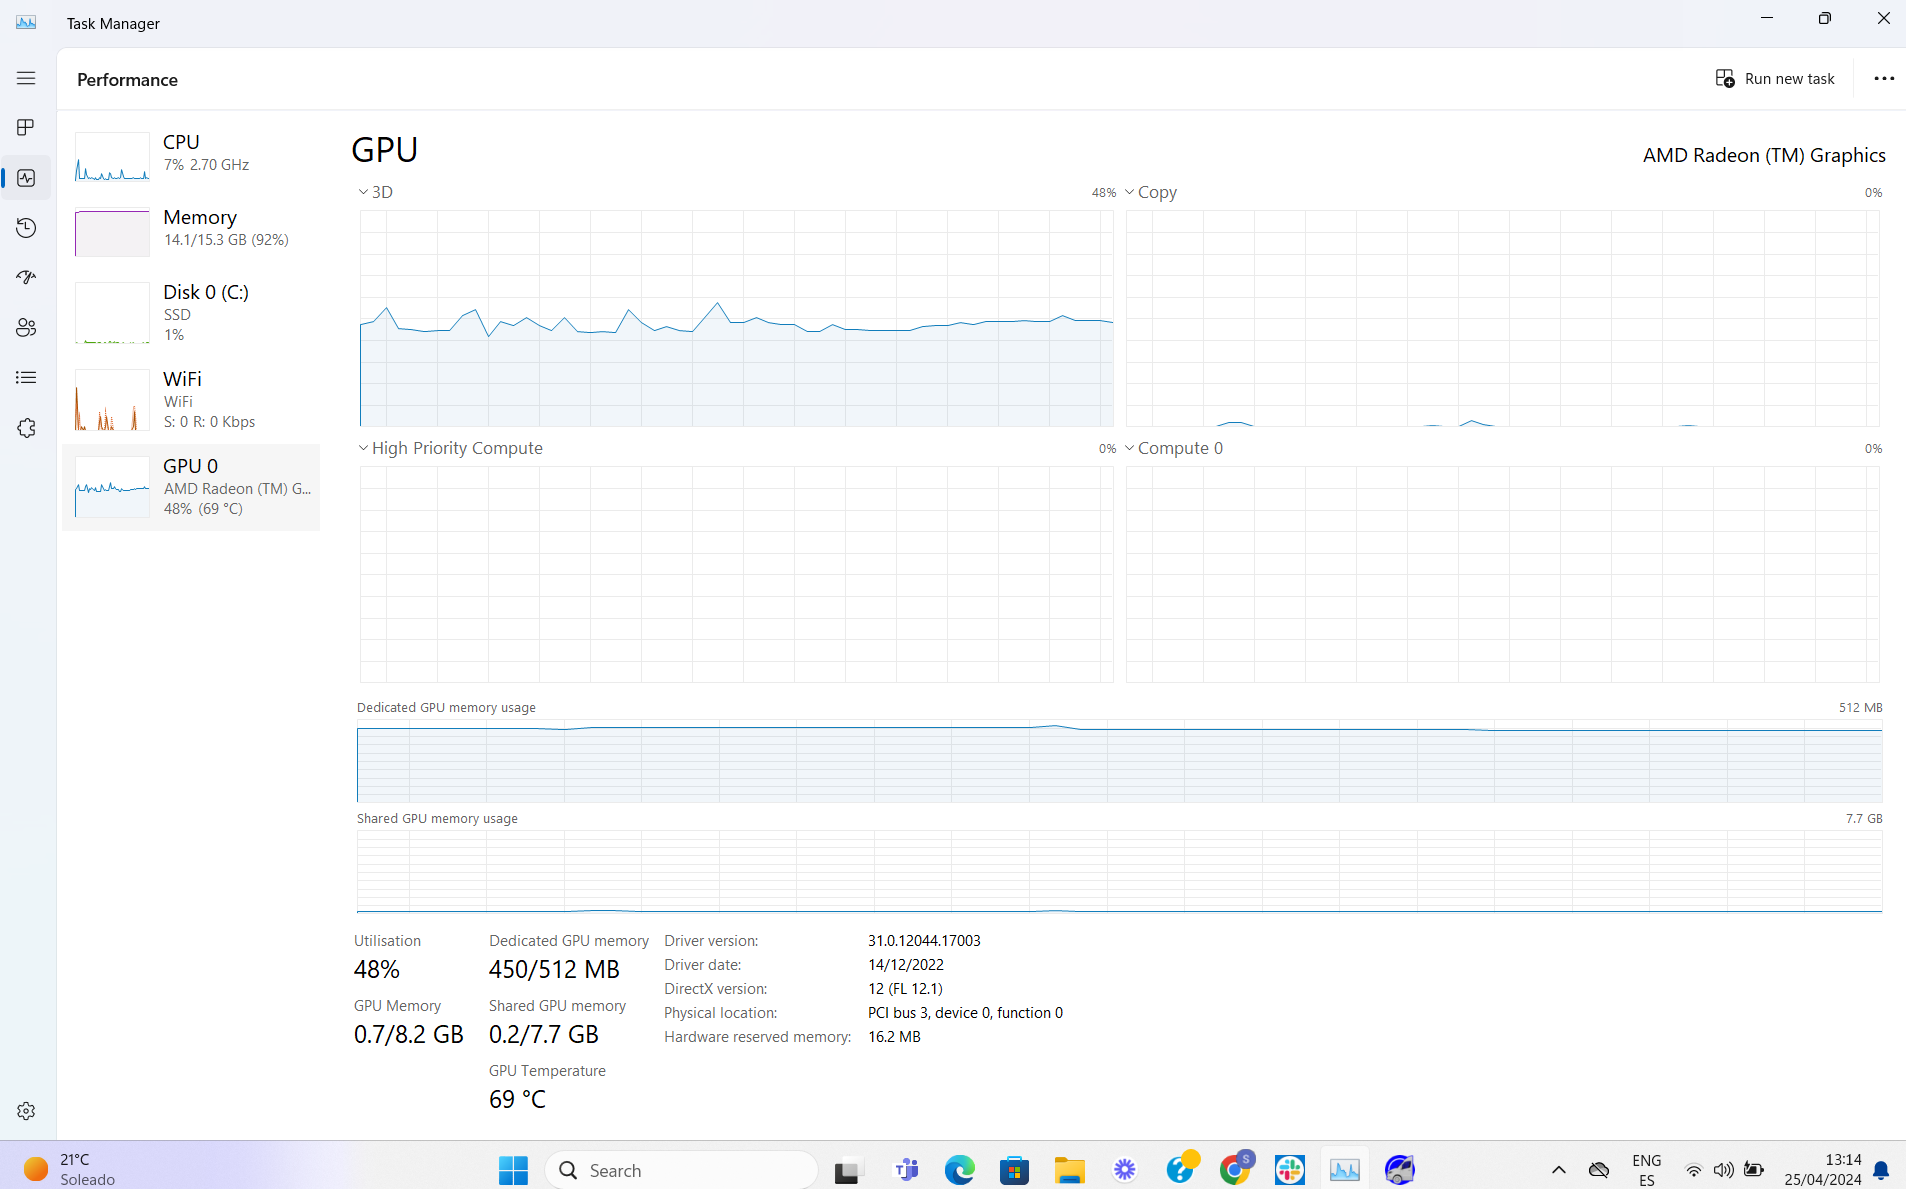This screenshot has width=1906, height=1189.
Task: Click the driver date 14/12/2022
Action: point(906,965)
